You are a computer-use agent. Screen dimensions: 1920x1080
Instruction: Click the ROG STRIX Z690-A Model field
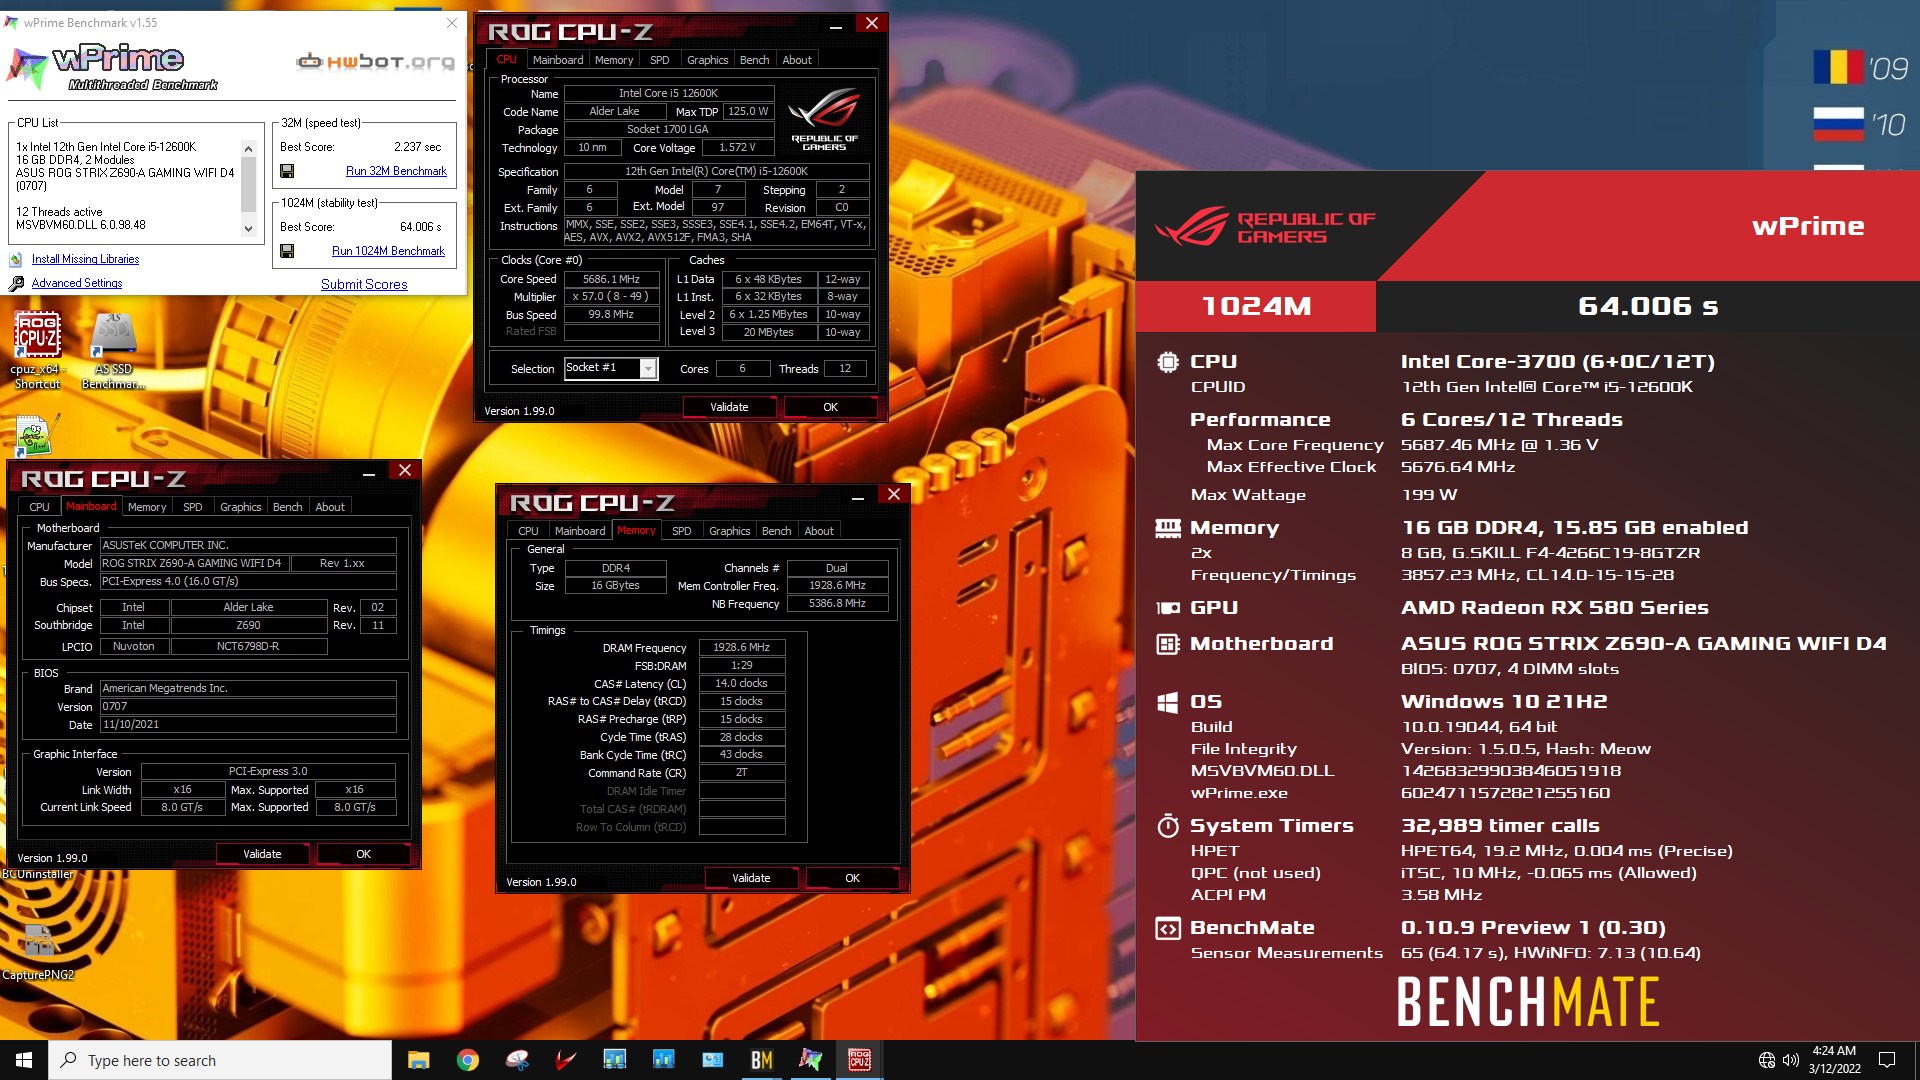(194, 564)
